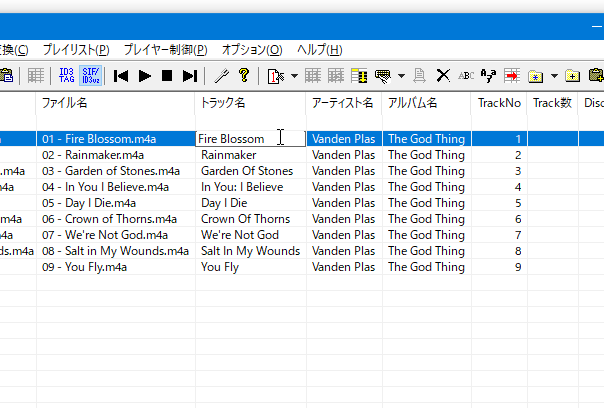
Task: Open the プレイヤー制御(P) menu
Action: pos(165,50)
